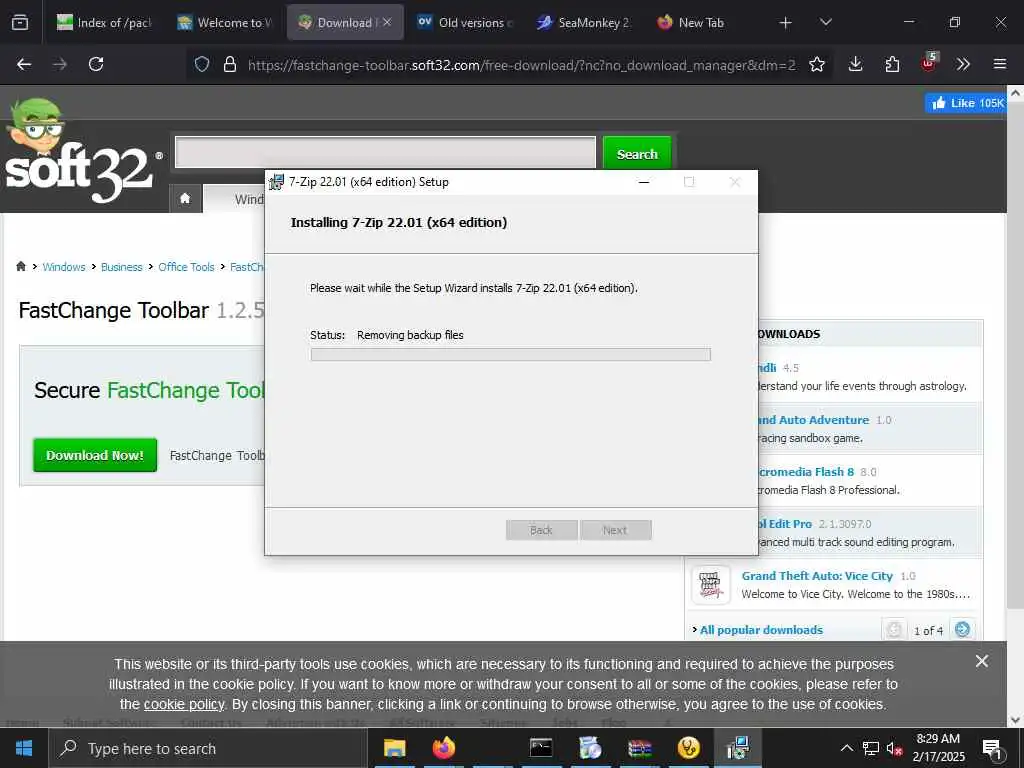Click the address bar URL
Viewport: 1024px width, 768px height.
pos(521,65)
